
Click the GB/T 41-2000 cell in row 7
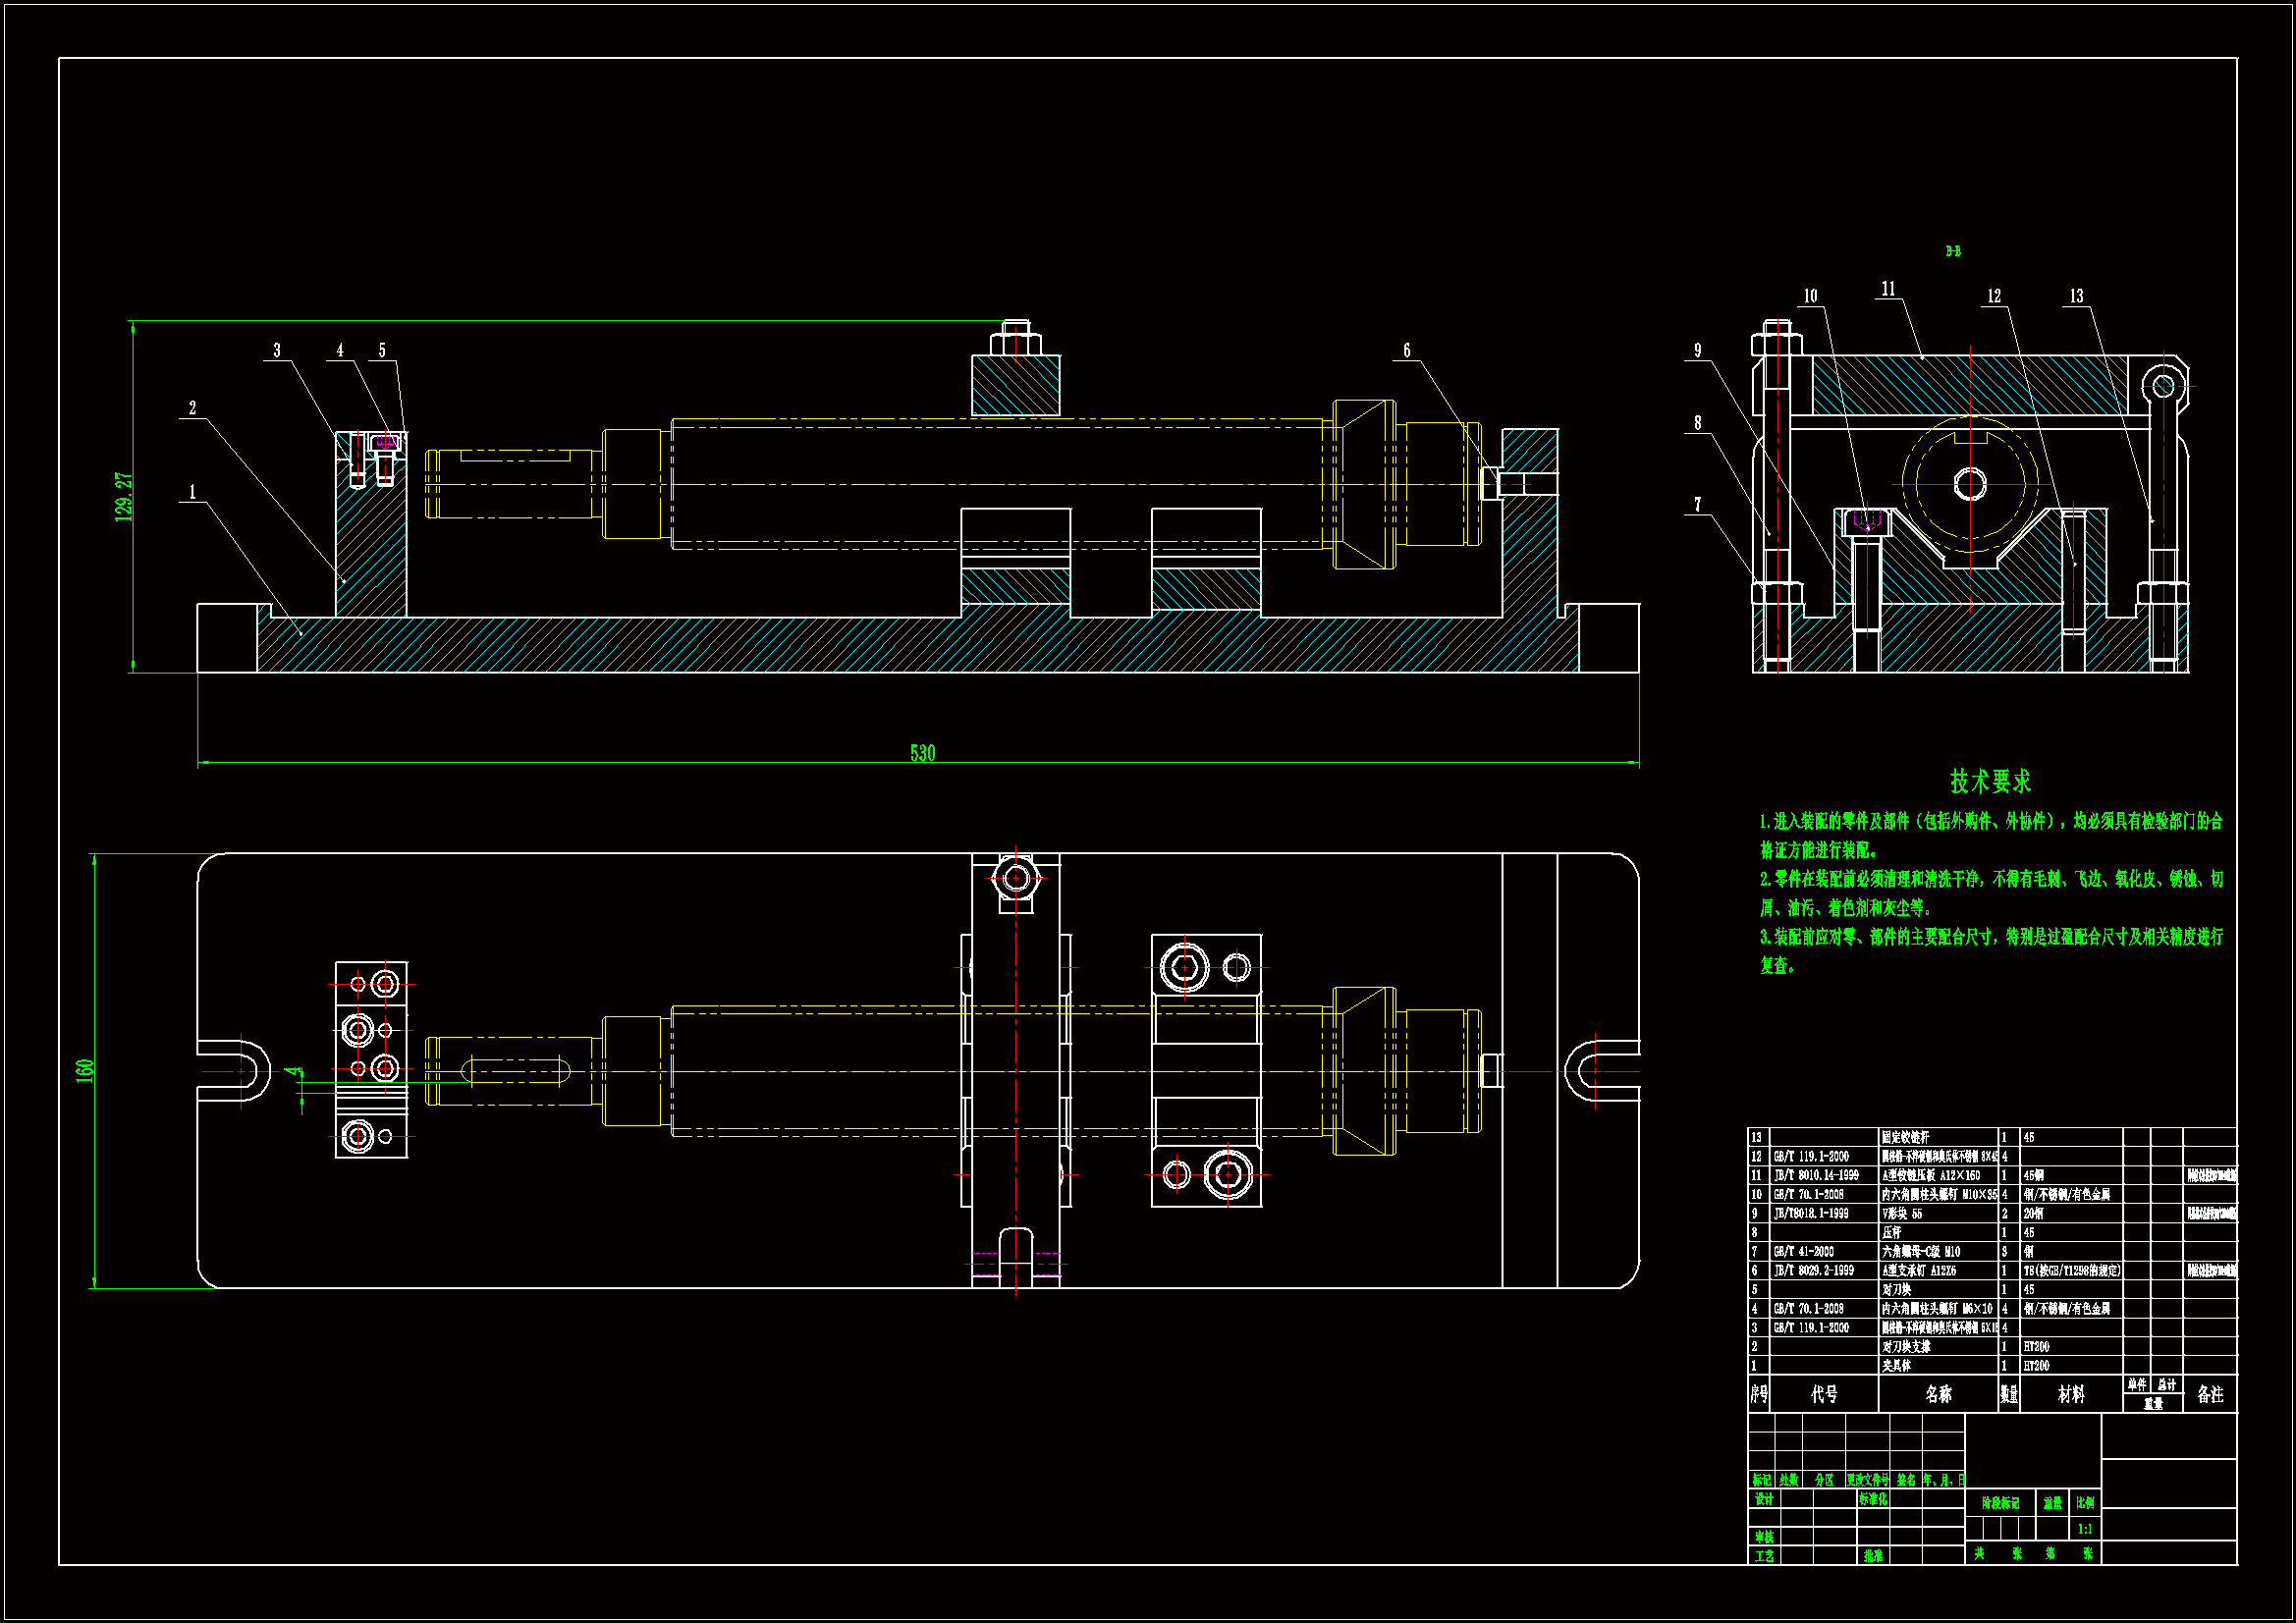coord(1804,1252)
